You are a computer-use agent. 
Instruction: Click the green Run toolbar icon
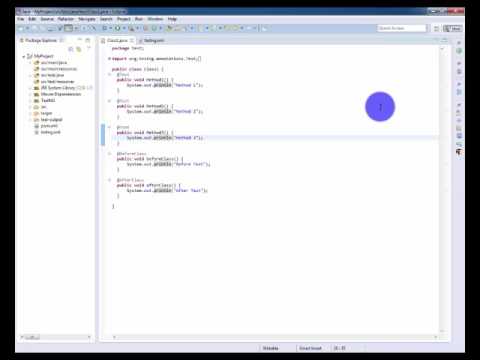coord(117,28)
